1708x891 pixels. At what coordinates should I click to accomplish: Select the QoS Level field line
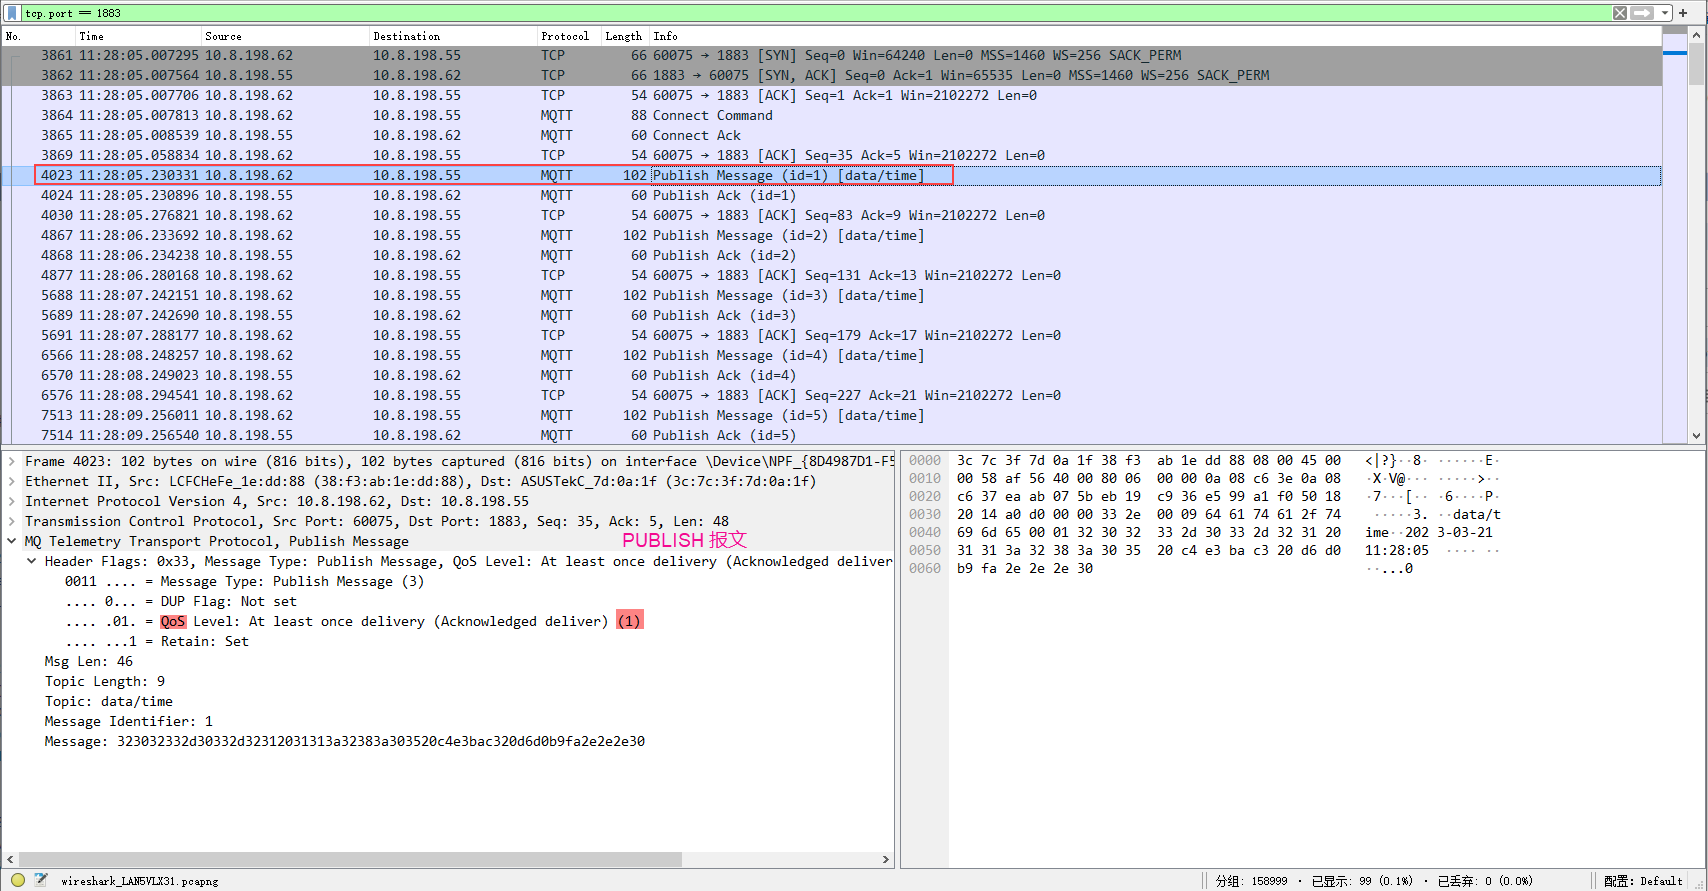(353, 621)
